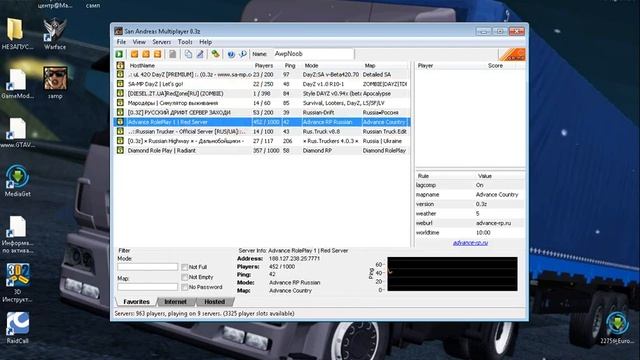
Task: Sort servers by Map column header
Action: pos(385,65)
